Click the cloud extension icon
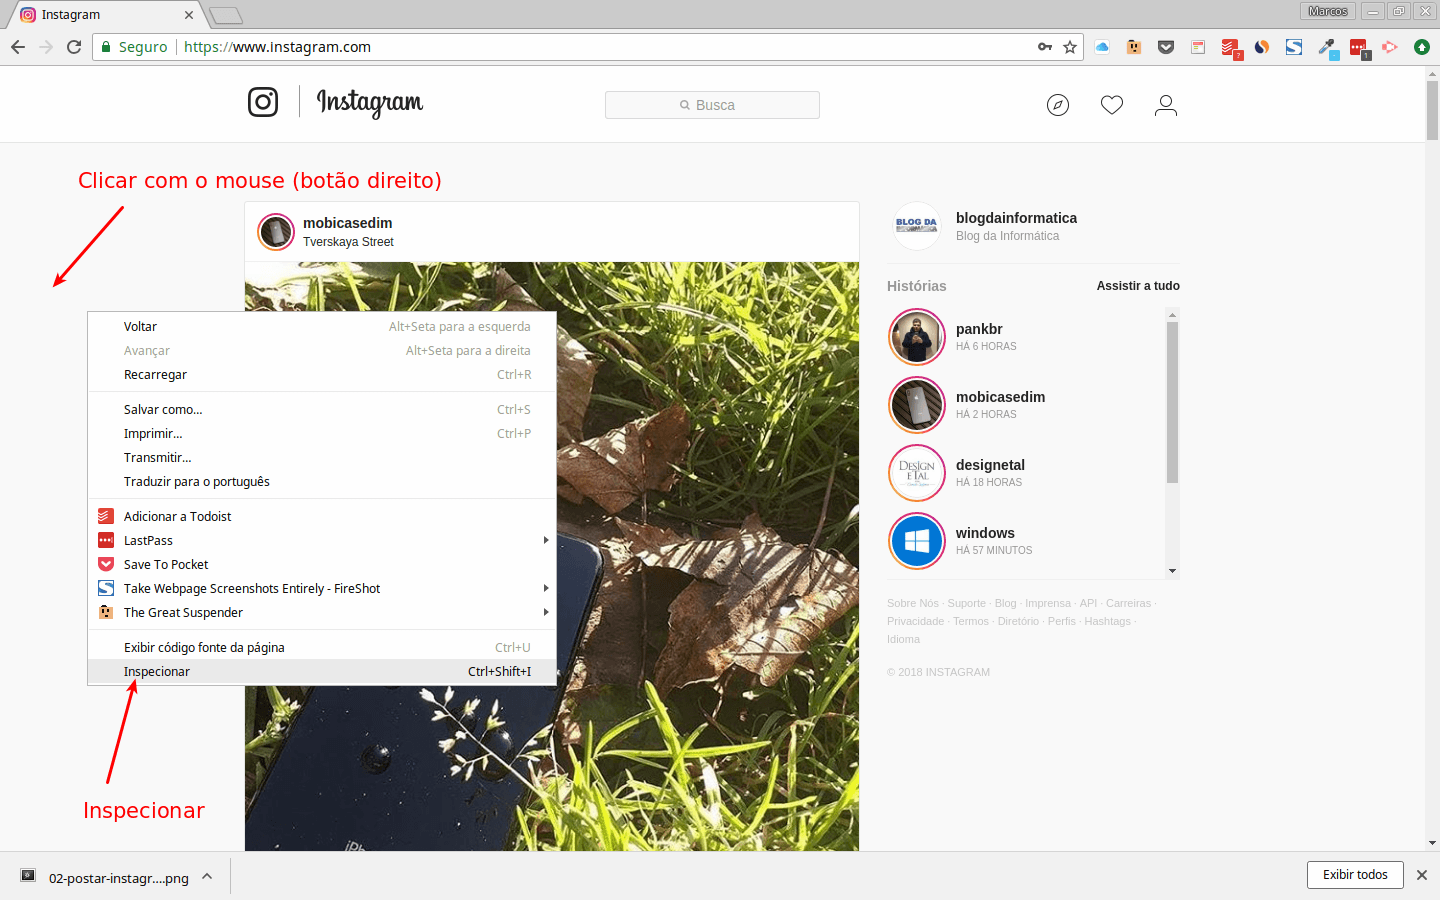This screenshot has width=1440, height=900. click(1102, 47)
